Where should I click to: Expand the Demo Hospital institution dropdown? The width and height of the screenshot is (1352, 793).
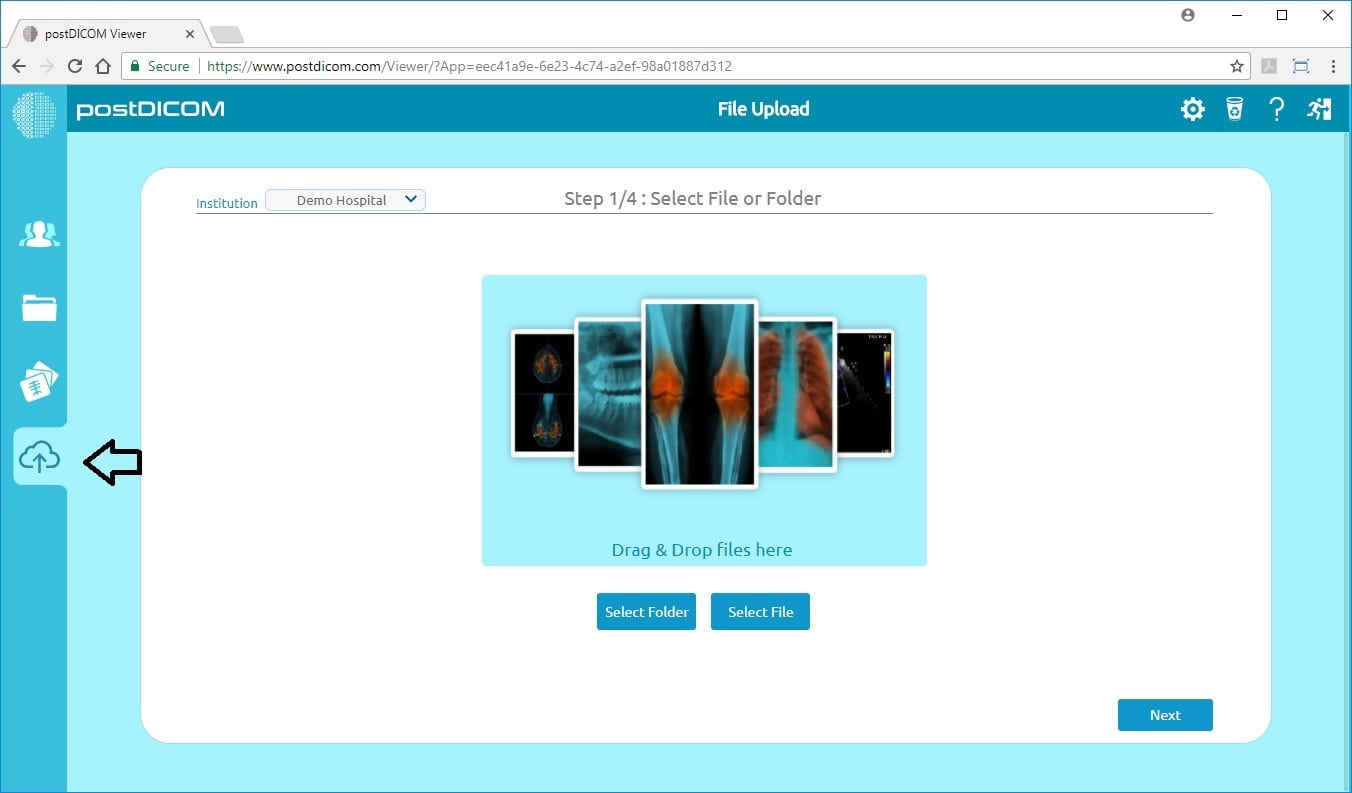point(345,200)
